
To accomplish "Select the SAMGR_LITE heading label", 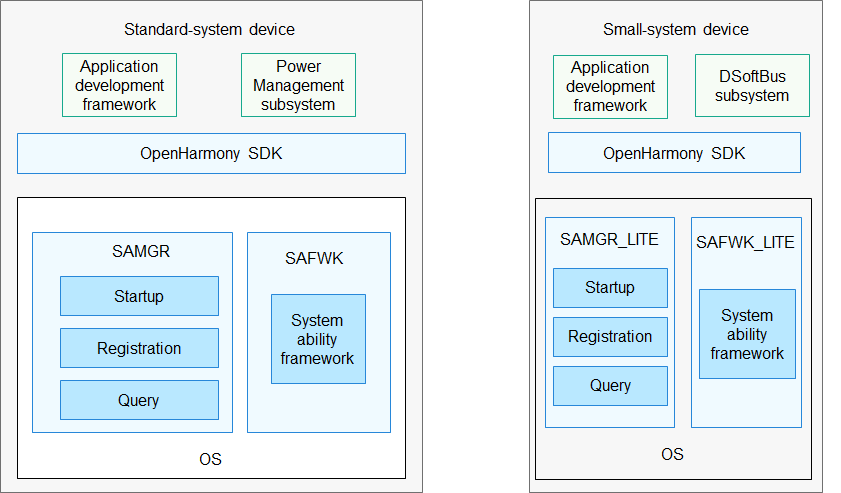I will point(609,239).
